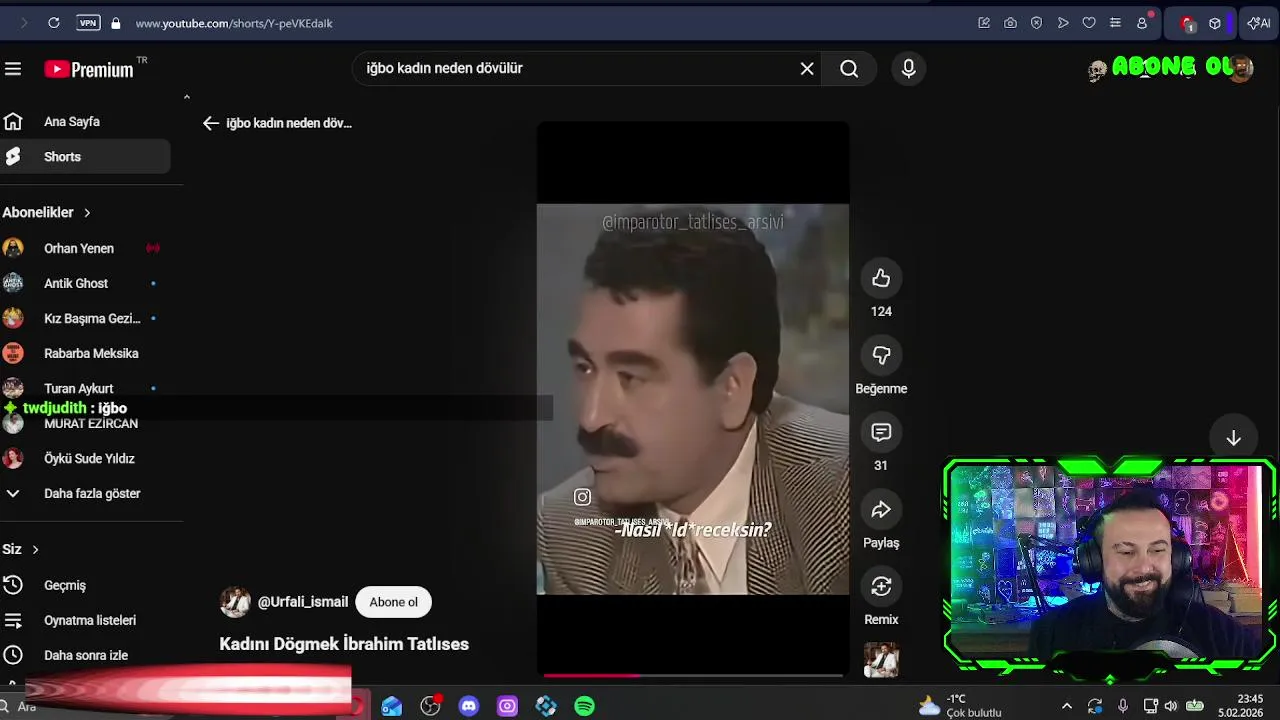Viewport: 1280px width, 720px height.
Task: Start voice search with the microphone
Action: pos(908,69)
